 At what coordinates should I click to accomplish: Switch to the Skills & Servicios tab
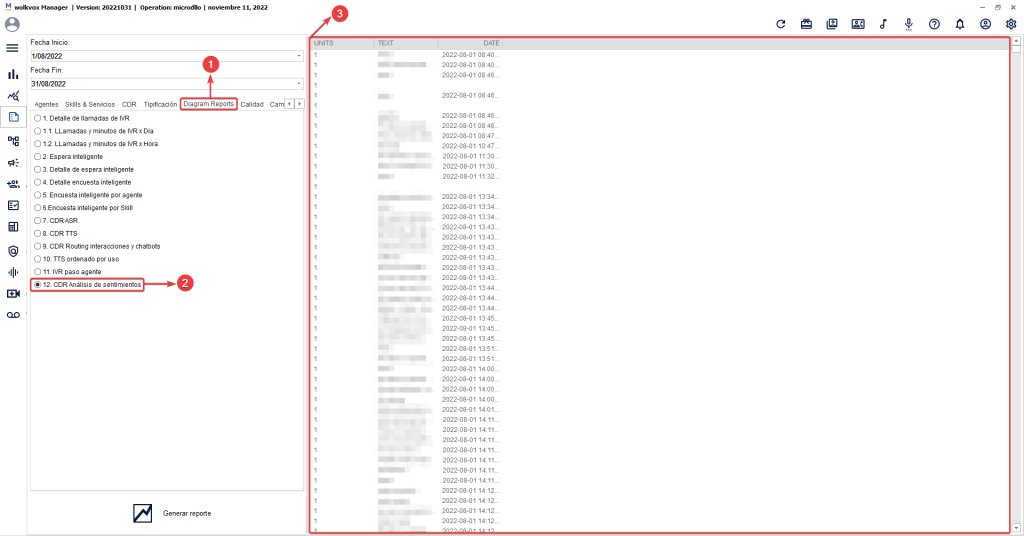point(89,104)
